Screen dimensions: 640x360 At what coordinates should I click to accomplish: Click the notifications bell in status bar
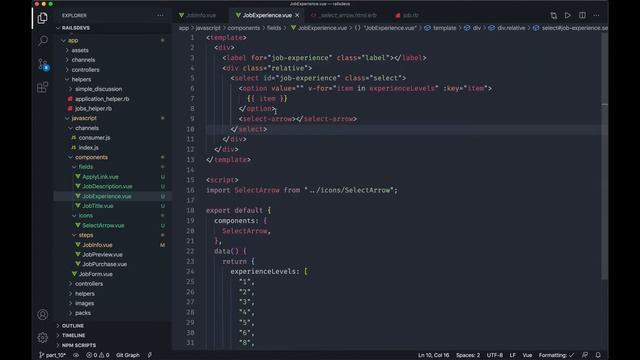point(598,355)
